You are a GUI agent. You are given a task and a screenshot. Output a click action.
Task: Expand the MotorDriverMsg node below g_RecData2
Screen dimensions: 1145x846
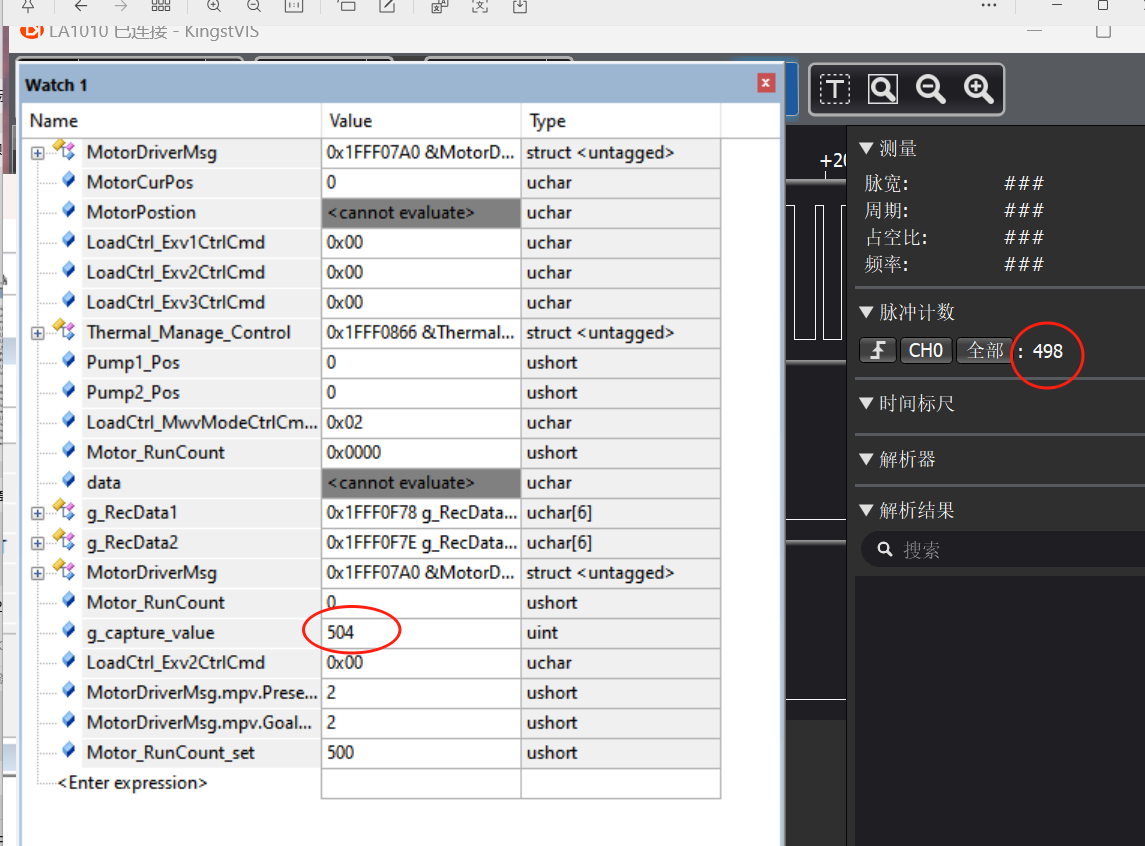[37, 573]
